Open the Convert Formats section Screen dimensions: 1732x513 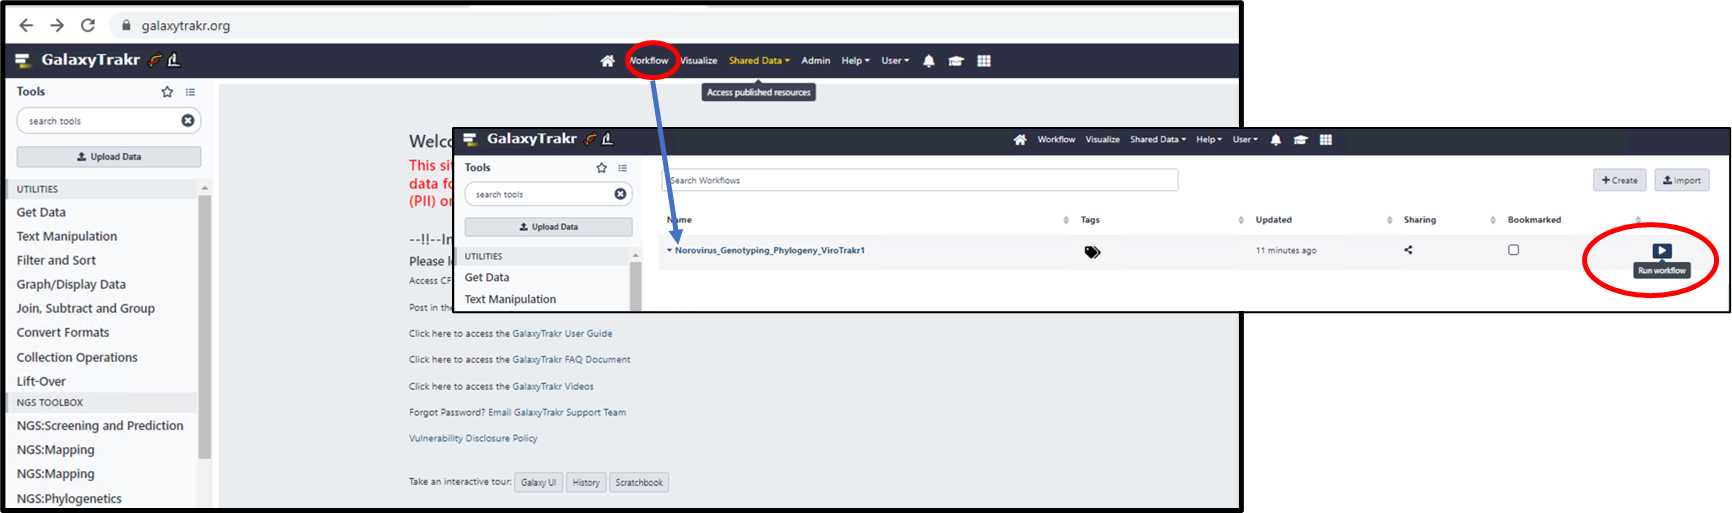63,332
